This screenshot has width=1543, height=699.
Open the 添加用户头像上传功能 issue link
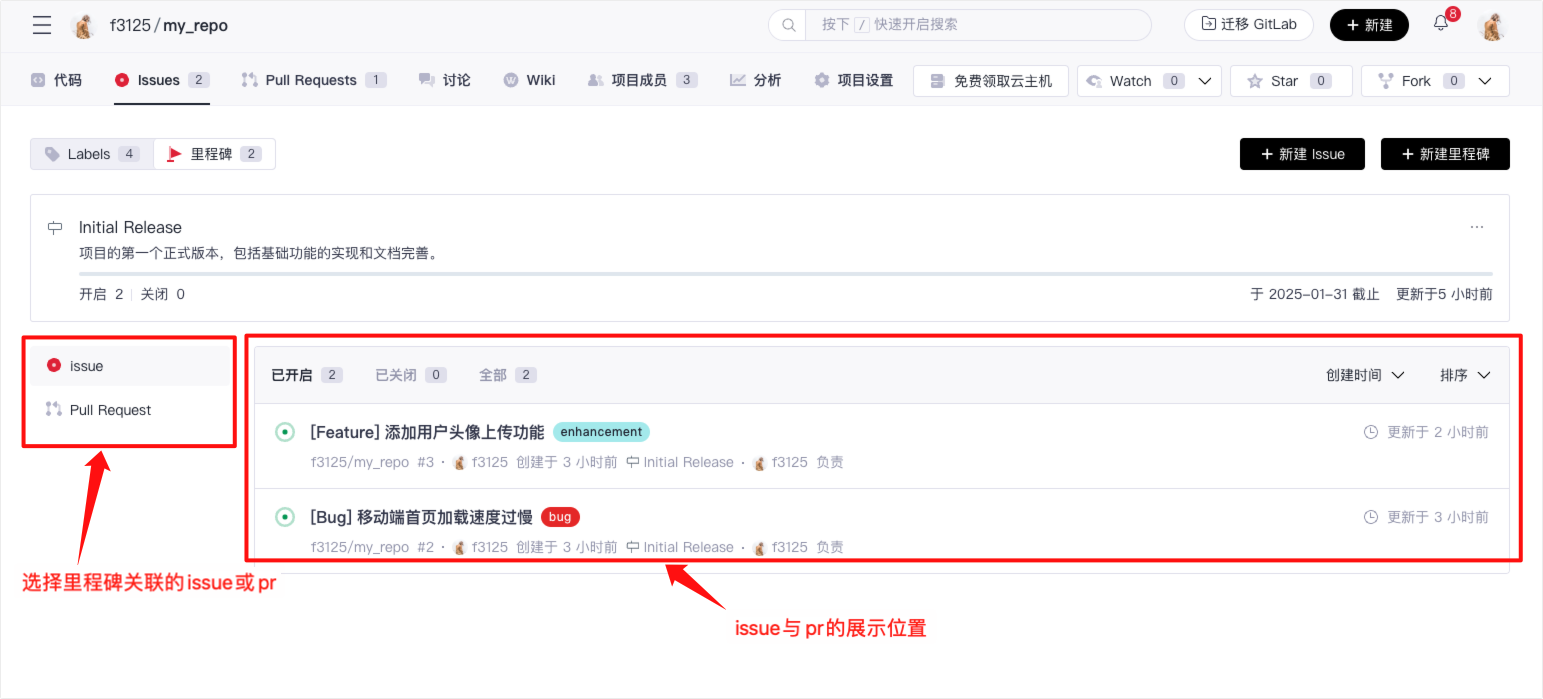427,432
